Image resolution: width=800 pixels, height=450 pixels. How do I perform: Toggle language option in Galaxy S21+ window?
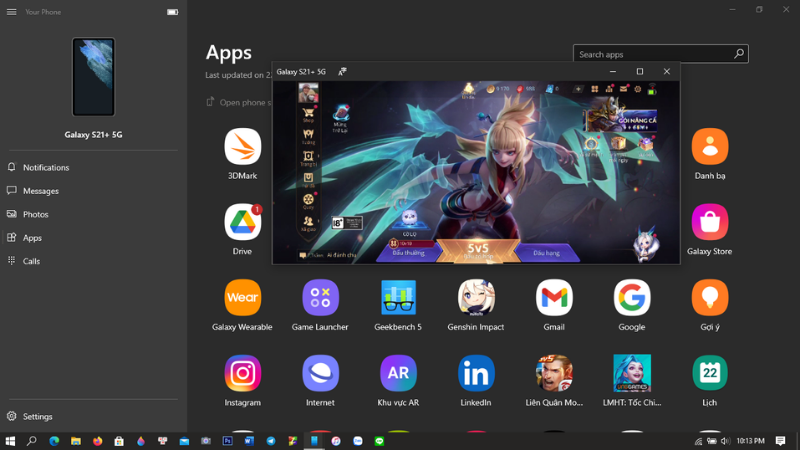[342, 71]
